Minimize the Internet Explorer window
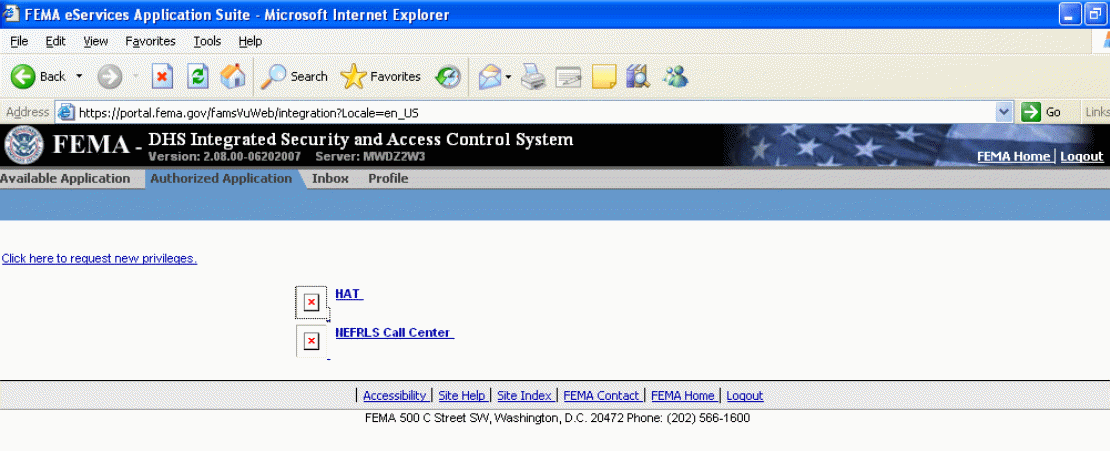Screen dimensions: 1110x451 point(1069,14)
